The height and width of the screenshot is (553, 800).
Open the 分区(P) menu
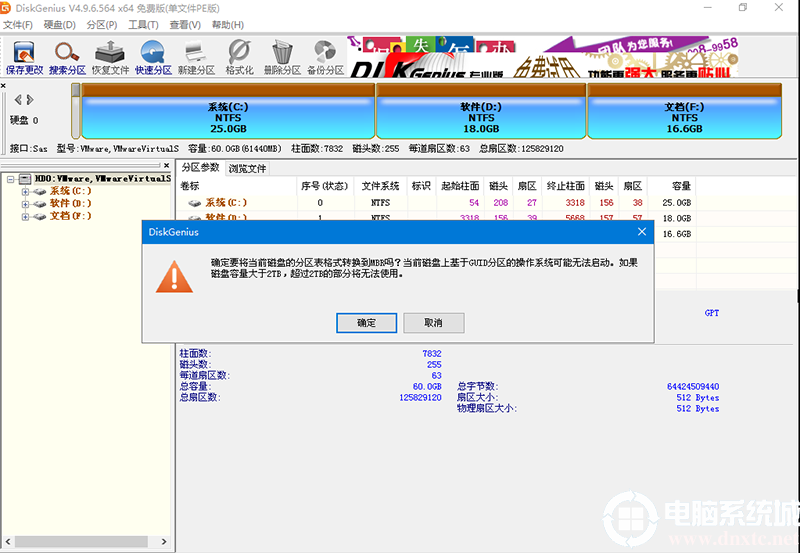pyautogui.click(x=102, y=25)
